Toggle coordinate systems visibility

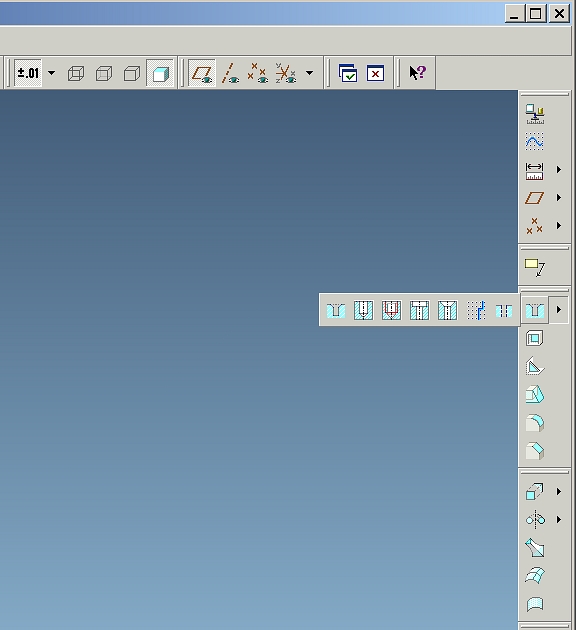pyautogui.click(x=286, y=74)
